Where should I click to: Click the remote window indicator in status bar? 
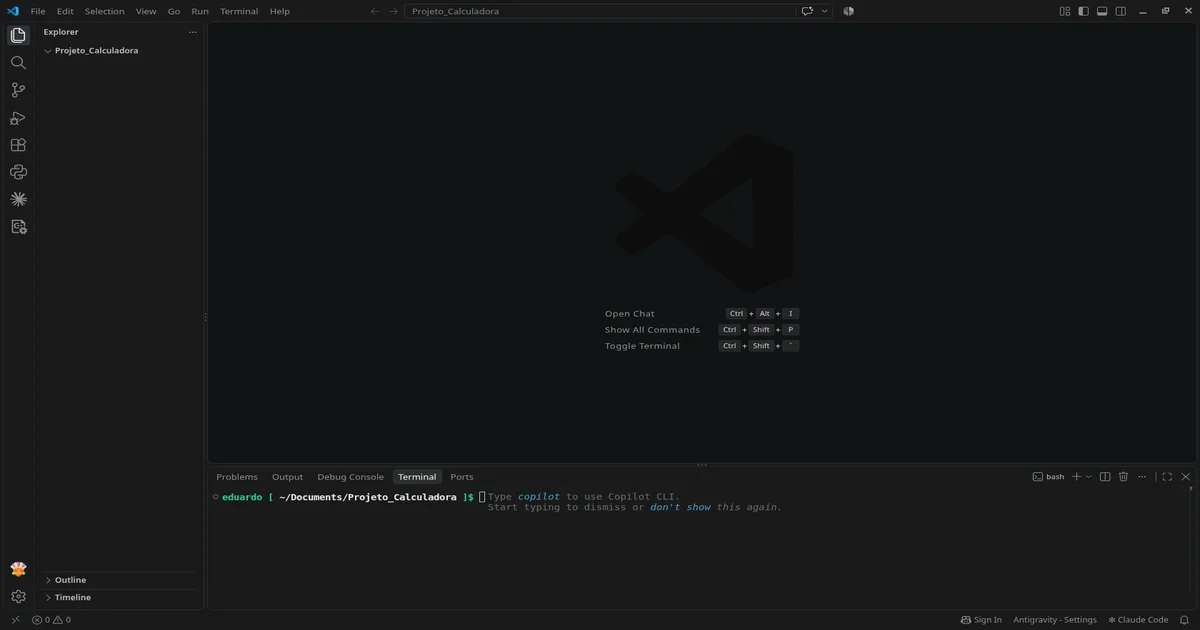pos(14,620)
